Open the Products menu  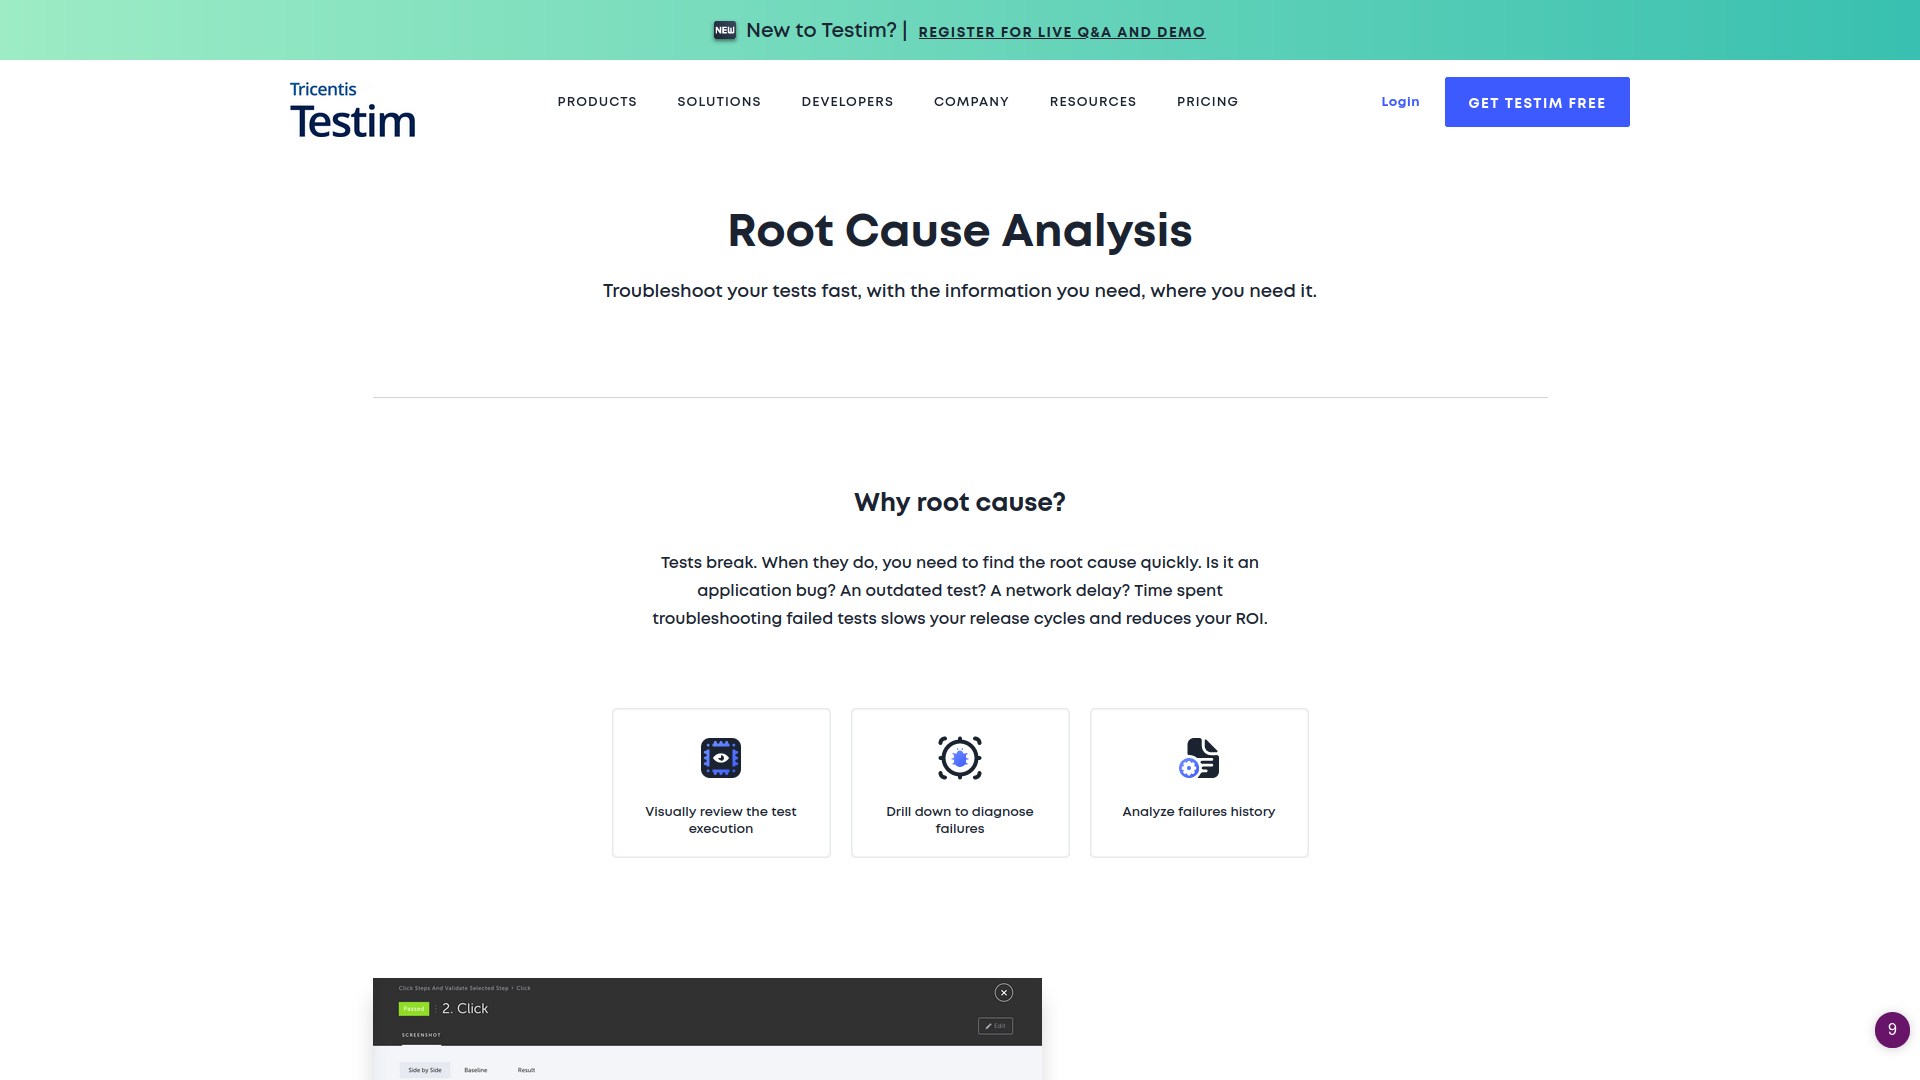597,102
